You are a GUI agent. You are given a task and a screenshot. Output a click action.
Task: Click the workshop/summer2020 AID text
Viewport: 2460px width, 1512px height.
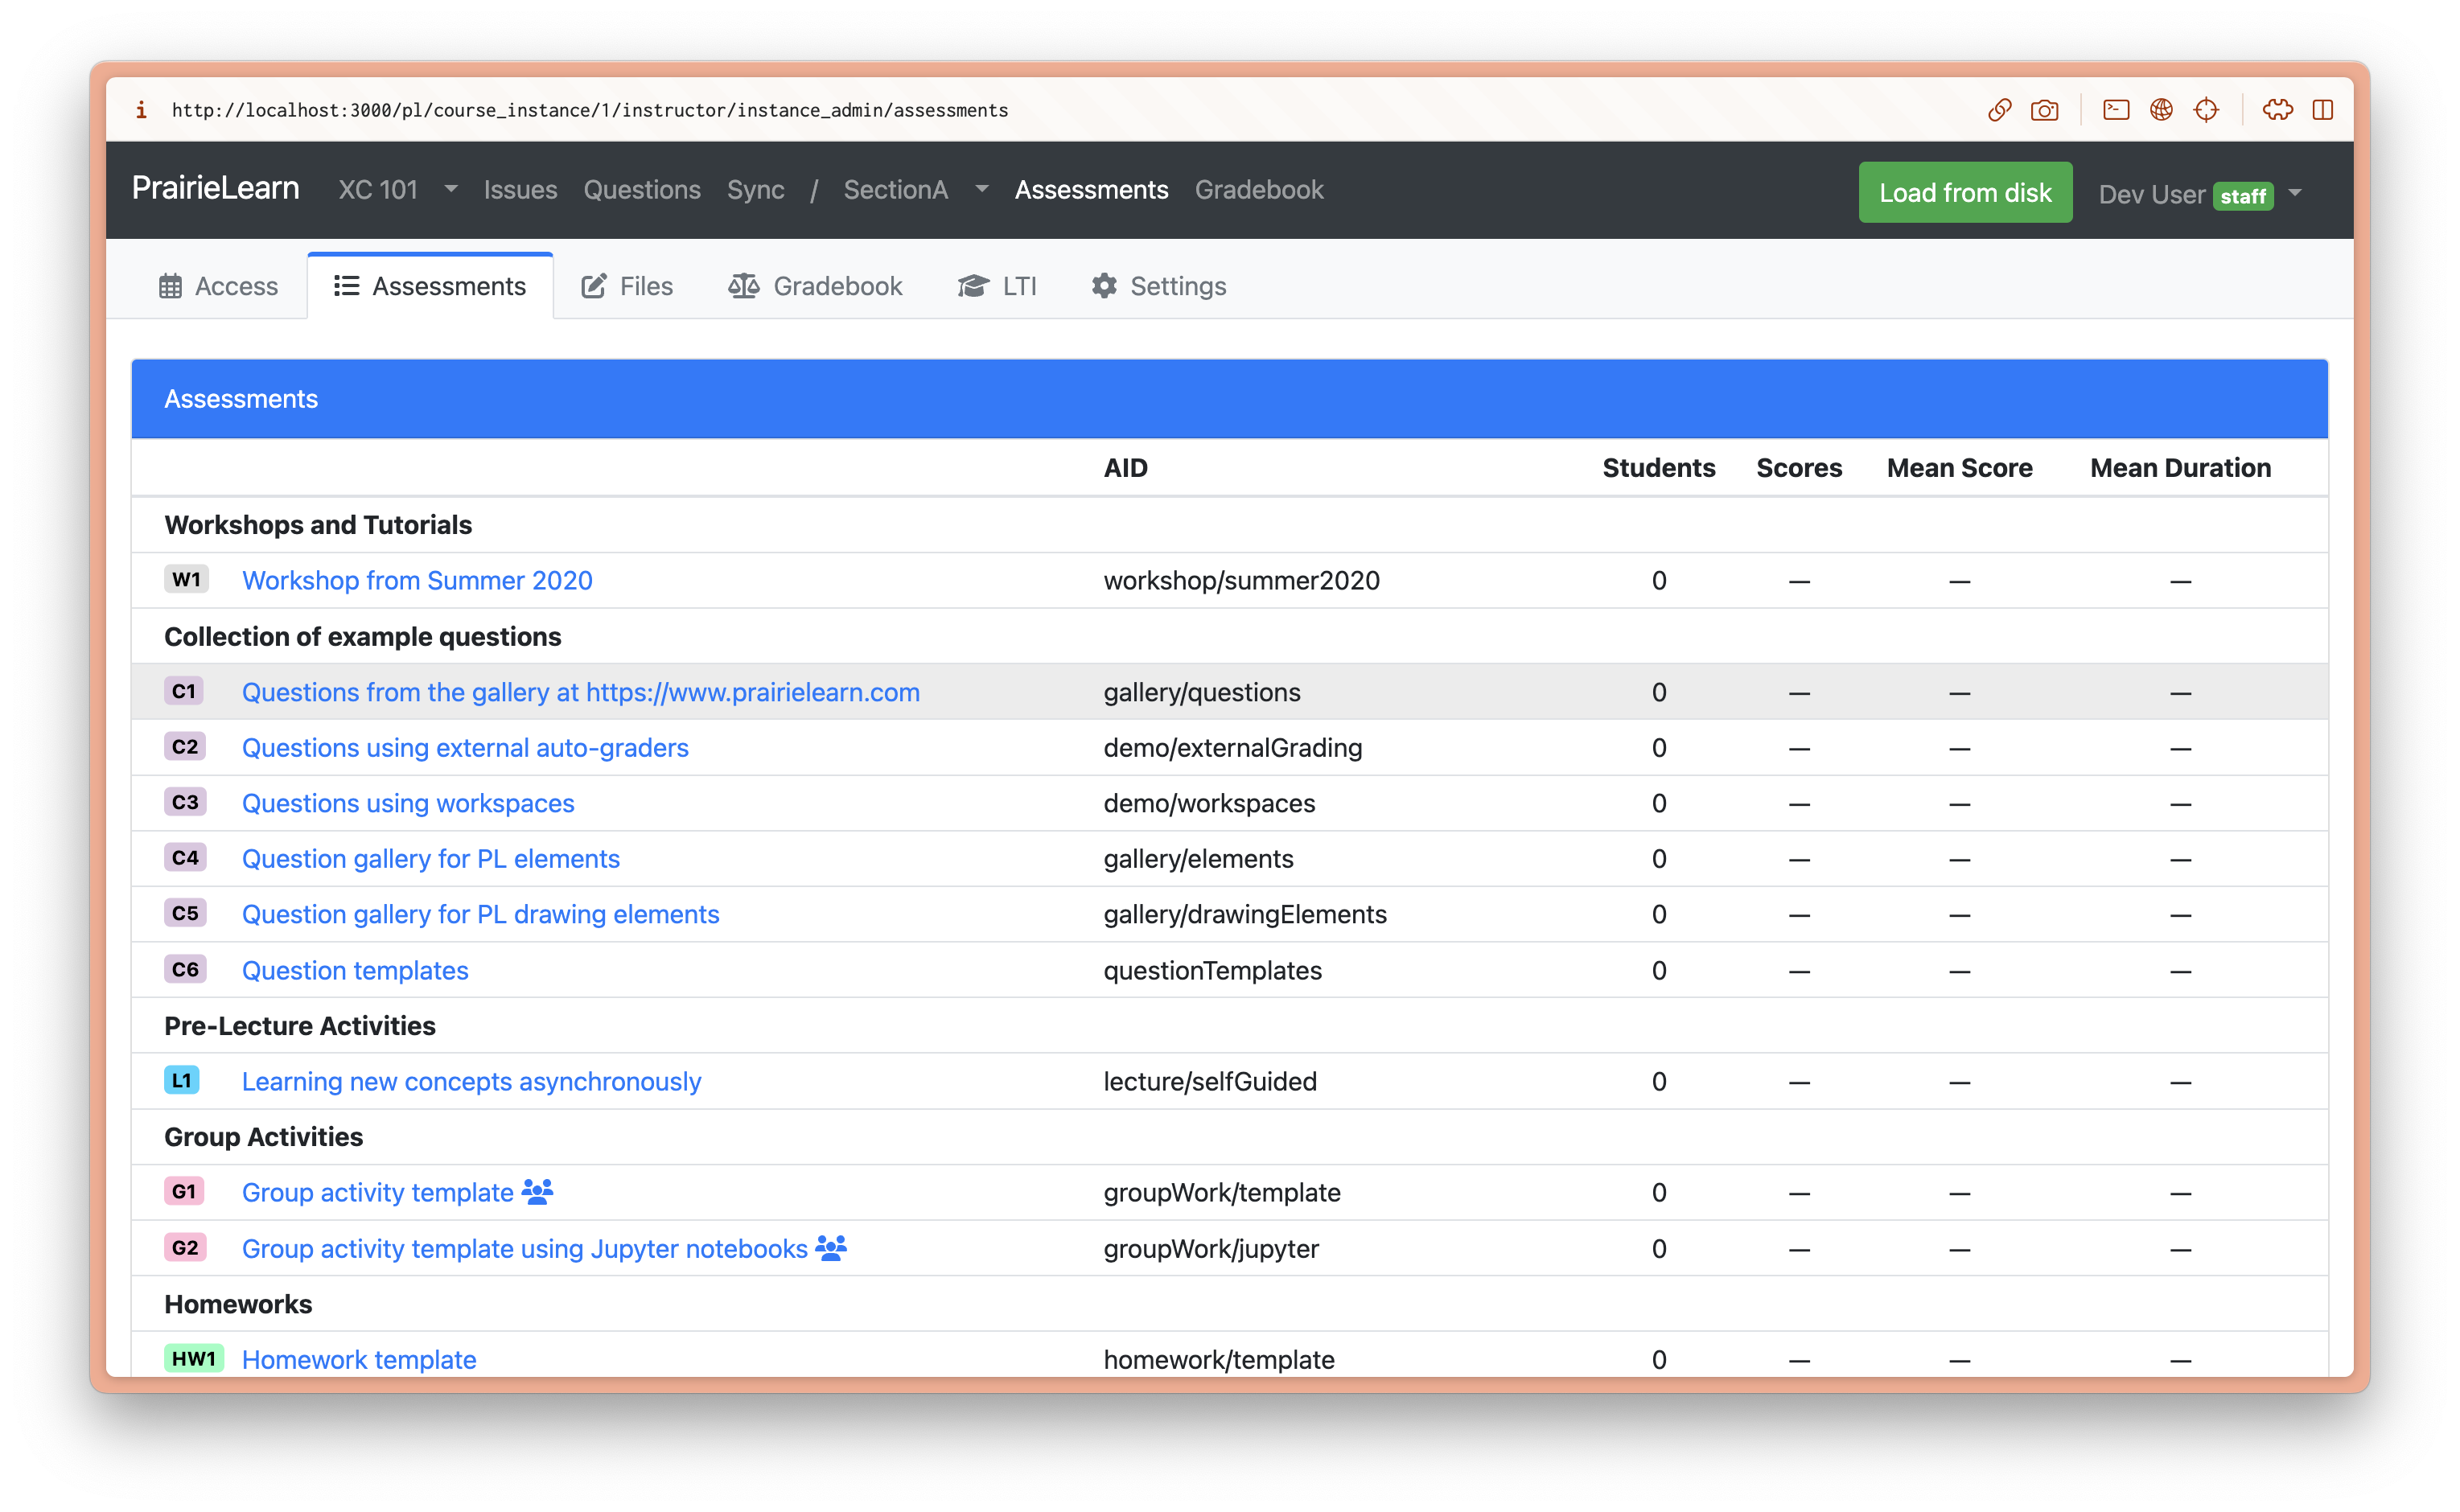pyautogui.click(x=1242, y=580)
